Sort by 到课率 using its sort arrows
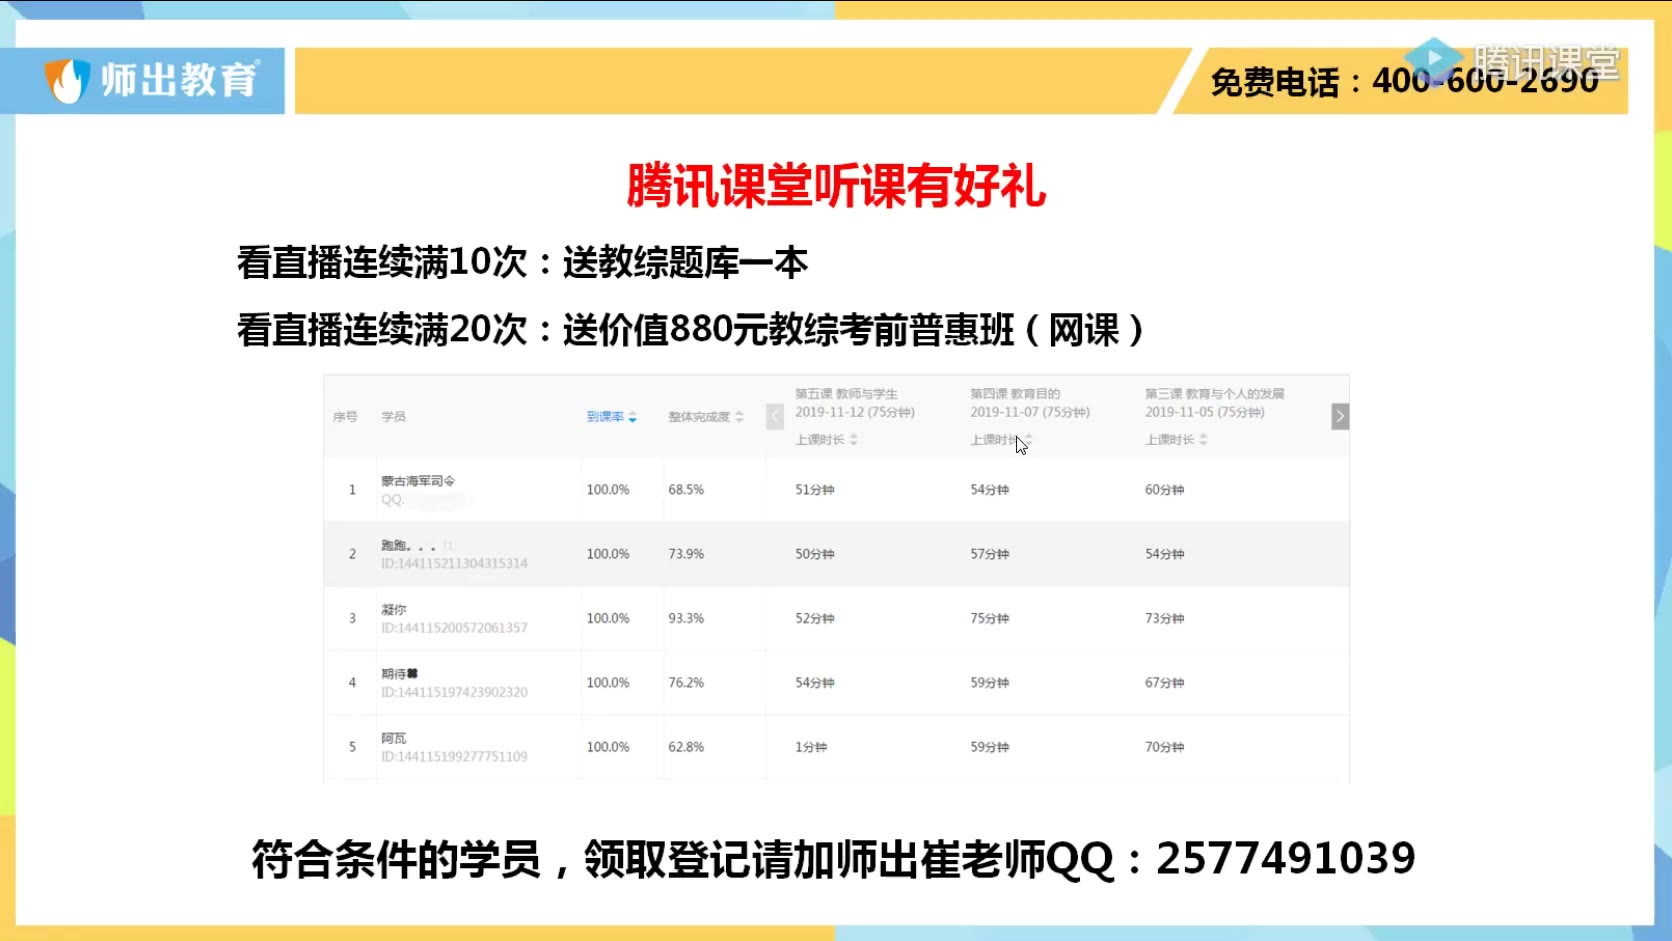1672x941 pixels. point(633,417)
